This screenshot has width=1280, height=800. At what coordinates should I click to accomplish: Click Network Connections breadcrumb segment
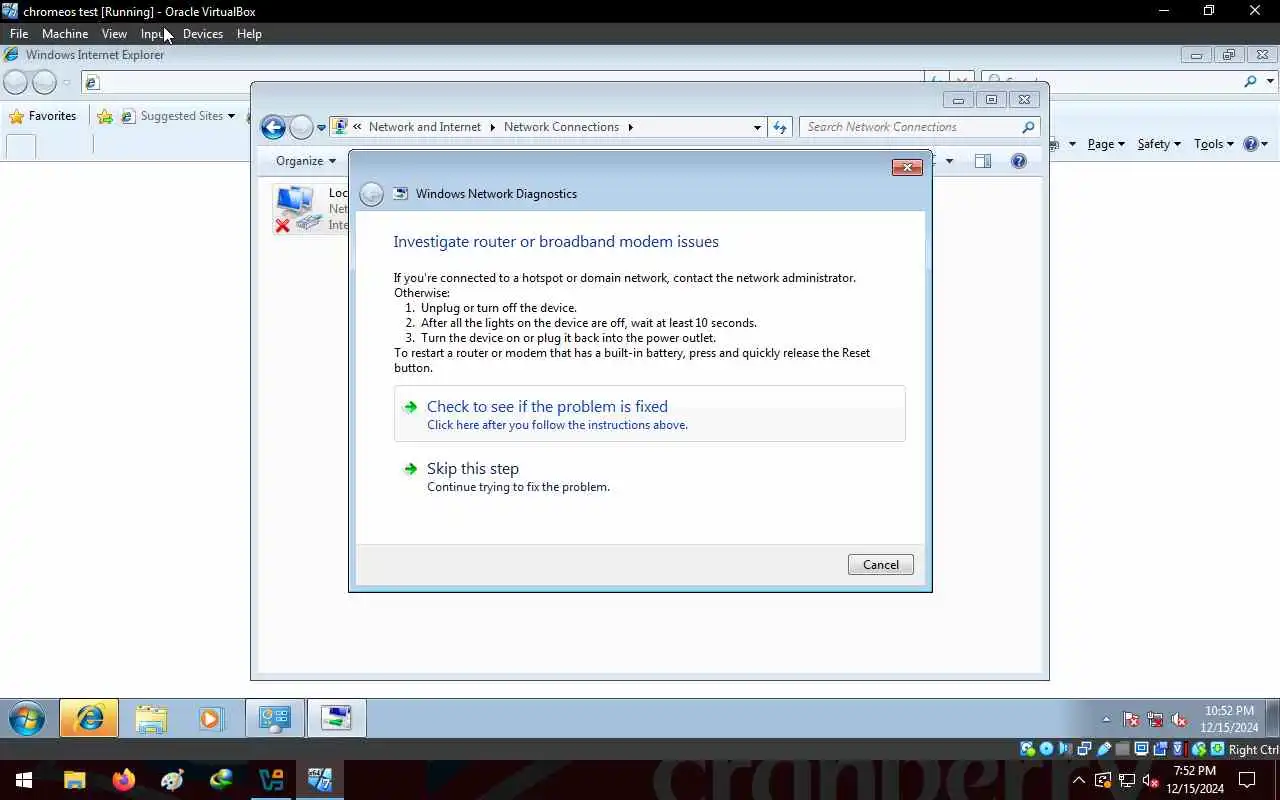click(x=561, y=127)
